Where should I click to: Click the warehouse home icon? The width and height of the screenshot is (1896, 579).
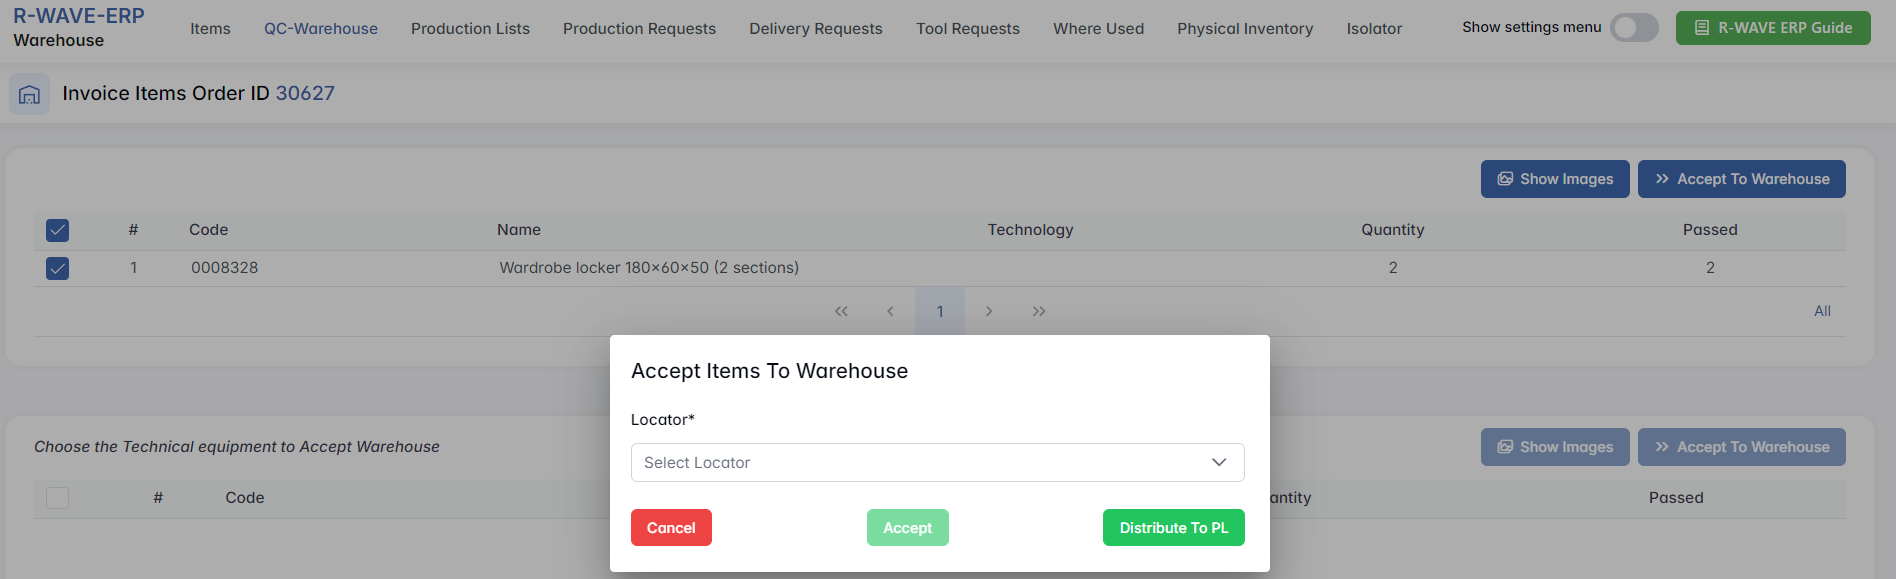click(29, 94)
